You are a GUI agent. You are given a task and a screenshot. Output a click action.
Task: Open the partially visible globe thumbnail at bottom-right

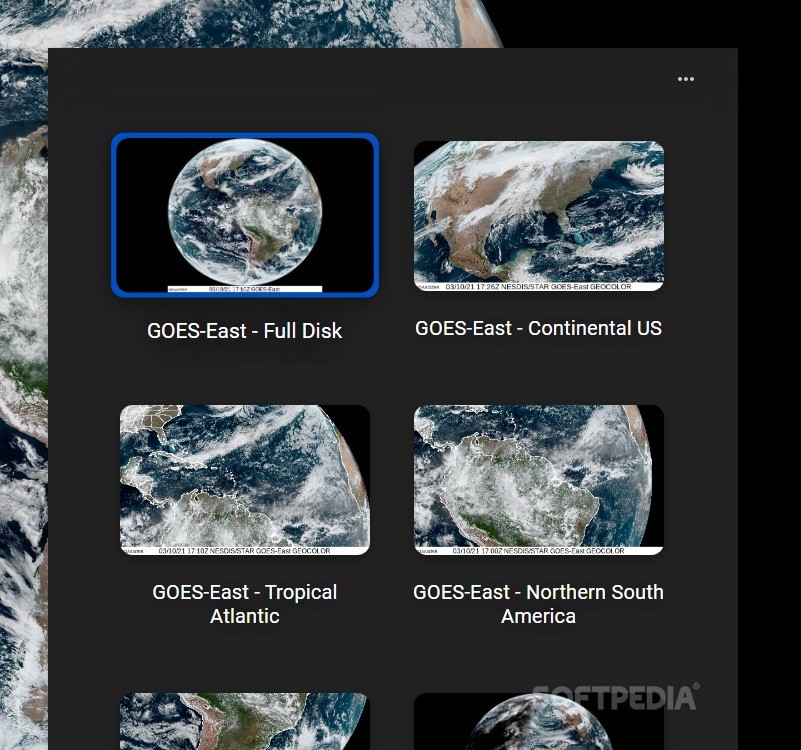(x=538, y=721)
